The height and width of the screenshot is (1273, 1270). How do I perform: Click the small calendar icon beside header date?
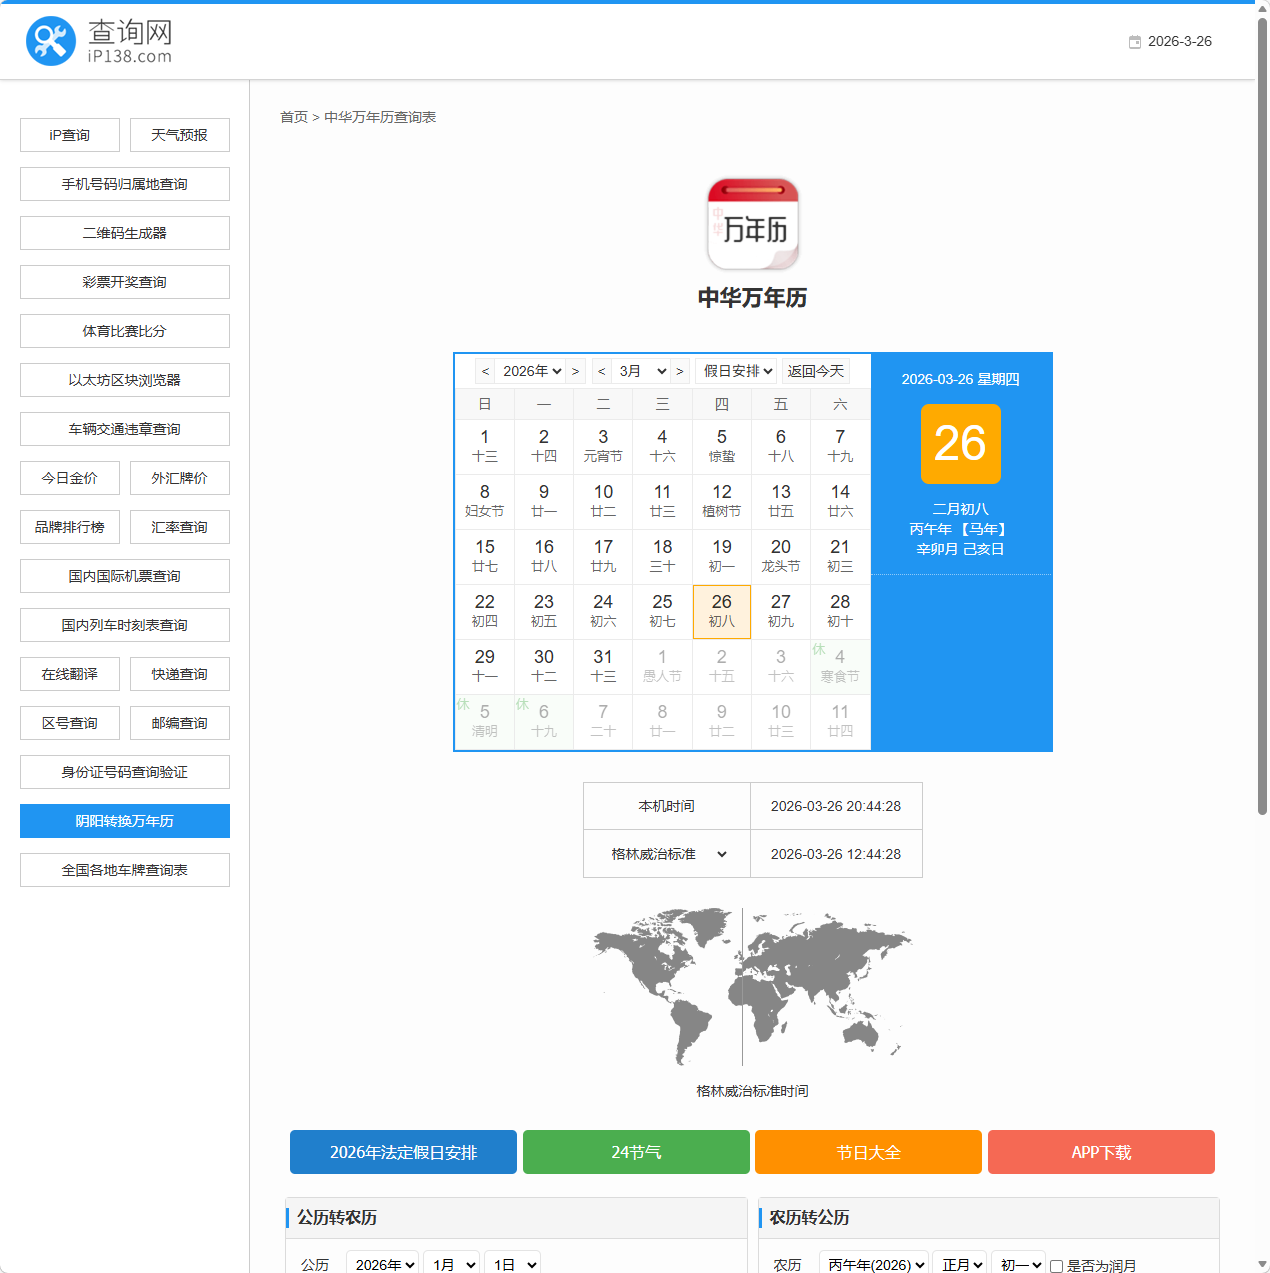coord(1135,42)
